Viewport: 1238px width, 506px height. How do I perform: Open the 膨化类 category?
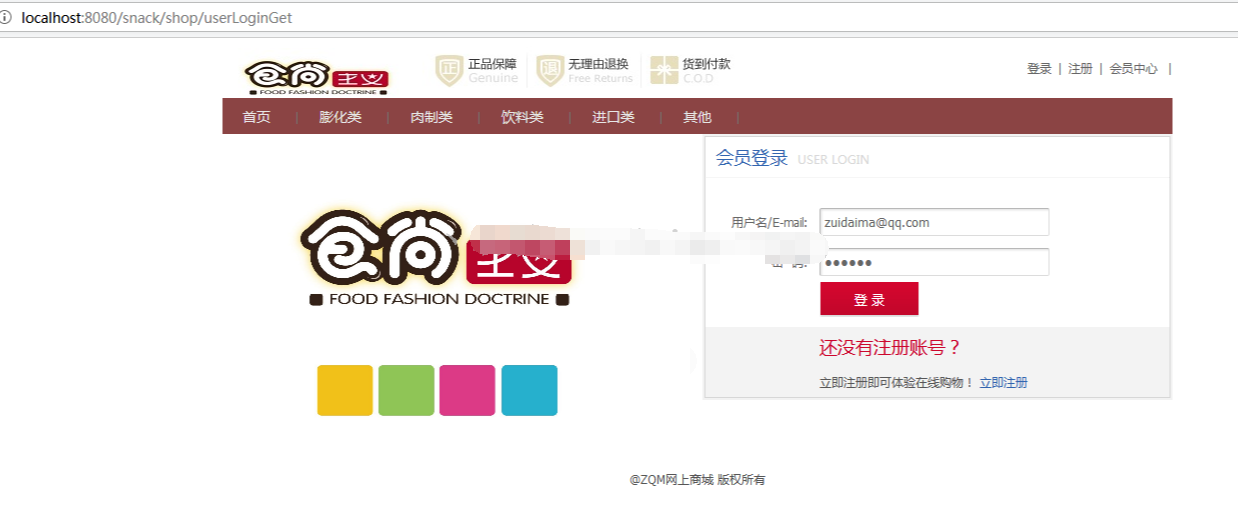coord(340,117)
